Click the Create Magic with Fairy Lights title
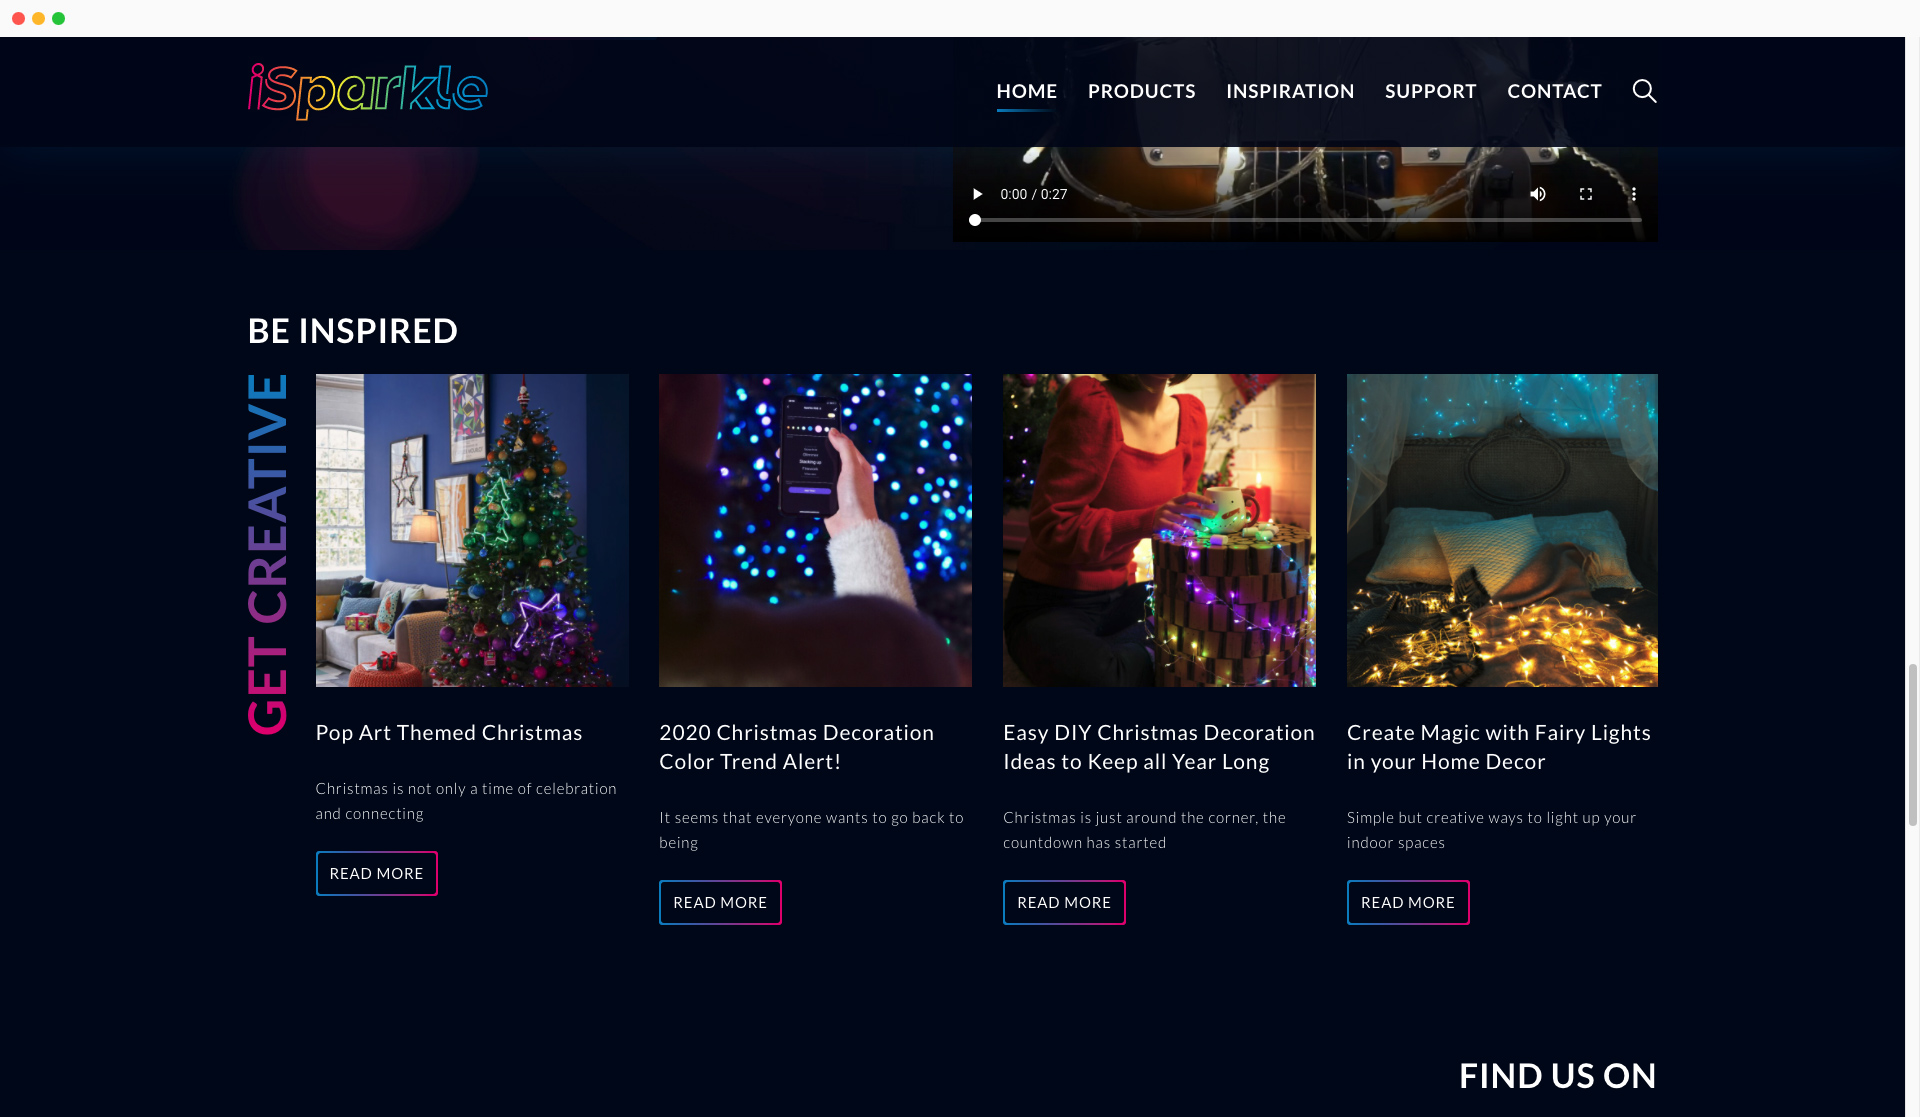Image resolution: width=1920 pixels, height=1117 pixels. [1498, 747]
